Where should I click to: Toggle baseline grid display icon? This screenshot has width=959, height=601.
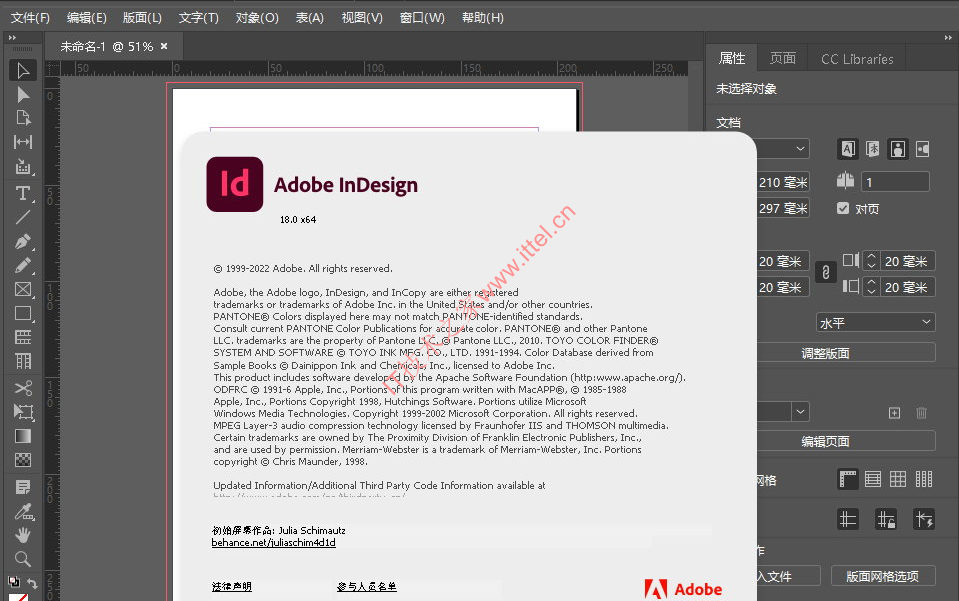tap(873, 479)
